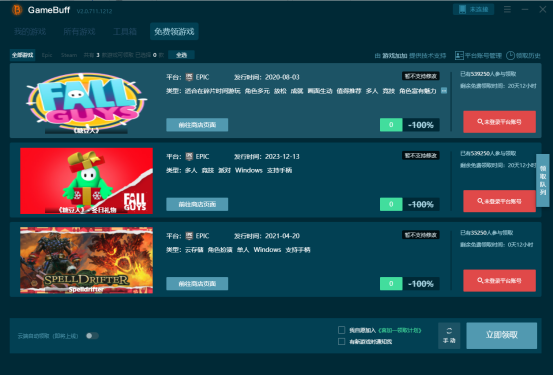Expand the 领取队列 side panel

point(543,180)
